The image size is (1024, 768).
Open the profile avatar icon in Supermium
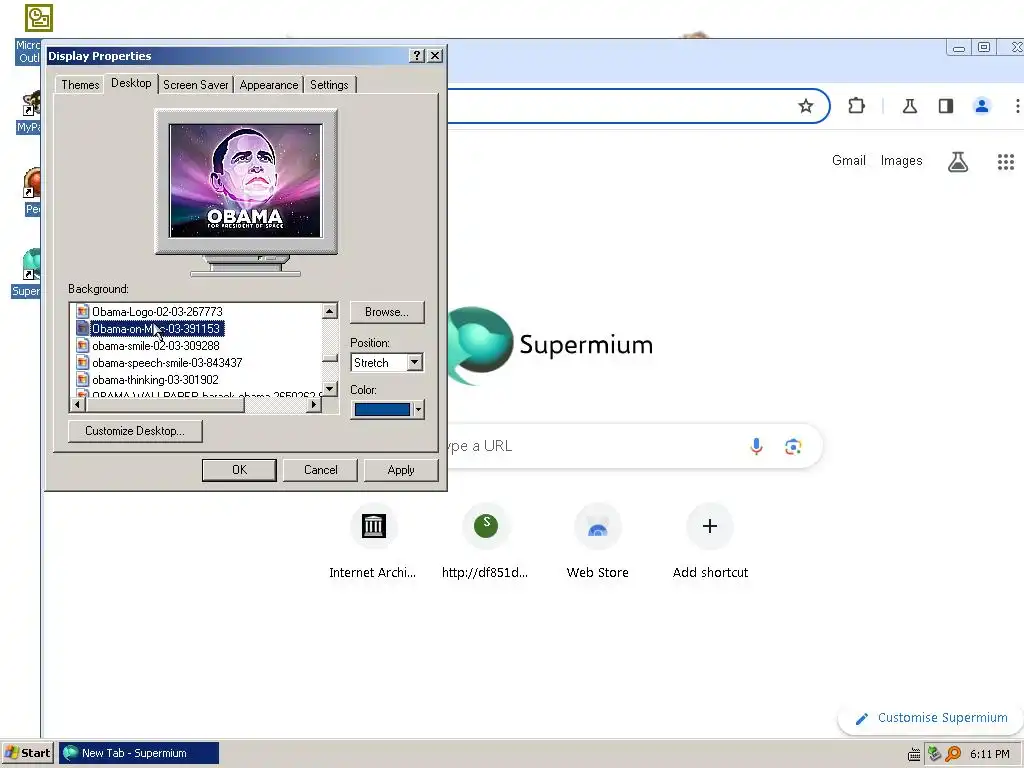coord(982,106)
